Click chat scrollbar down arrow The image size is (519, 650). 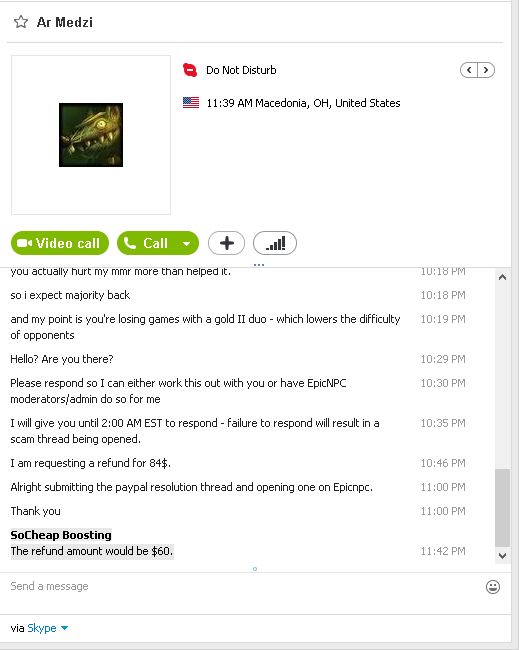tap(502, 556)
